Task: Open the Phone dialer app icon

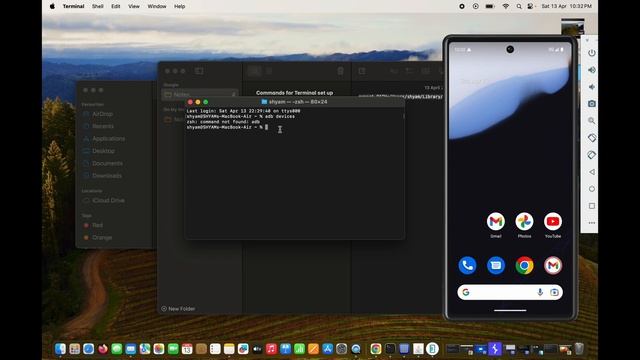Action: tap(467, 265)
